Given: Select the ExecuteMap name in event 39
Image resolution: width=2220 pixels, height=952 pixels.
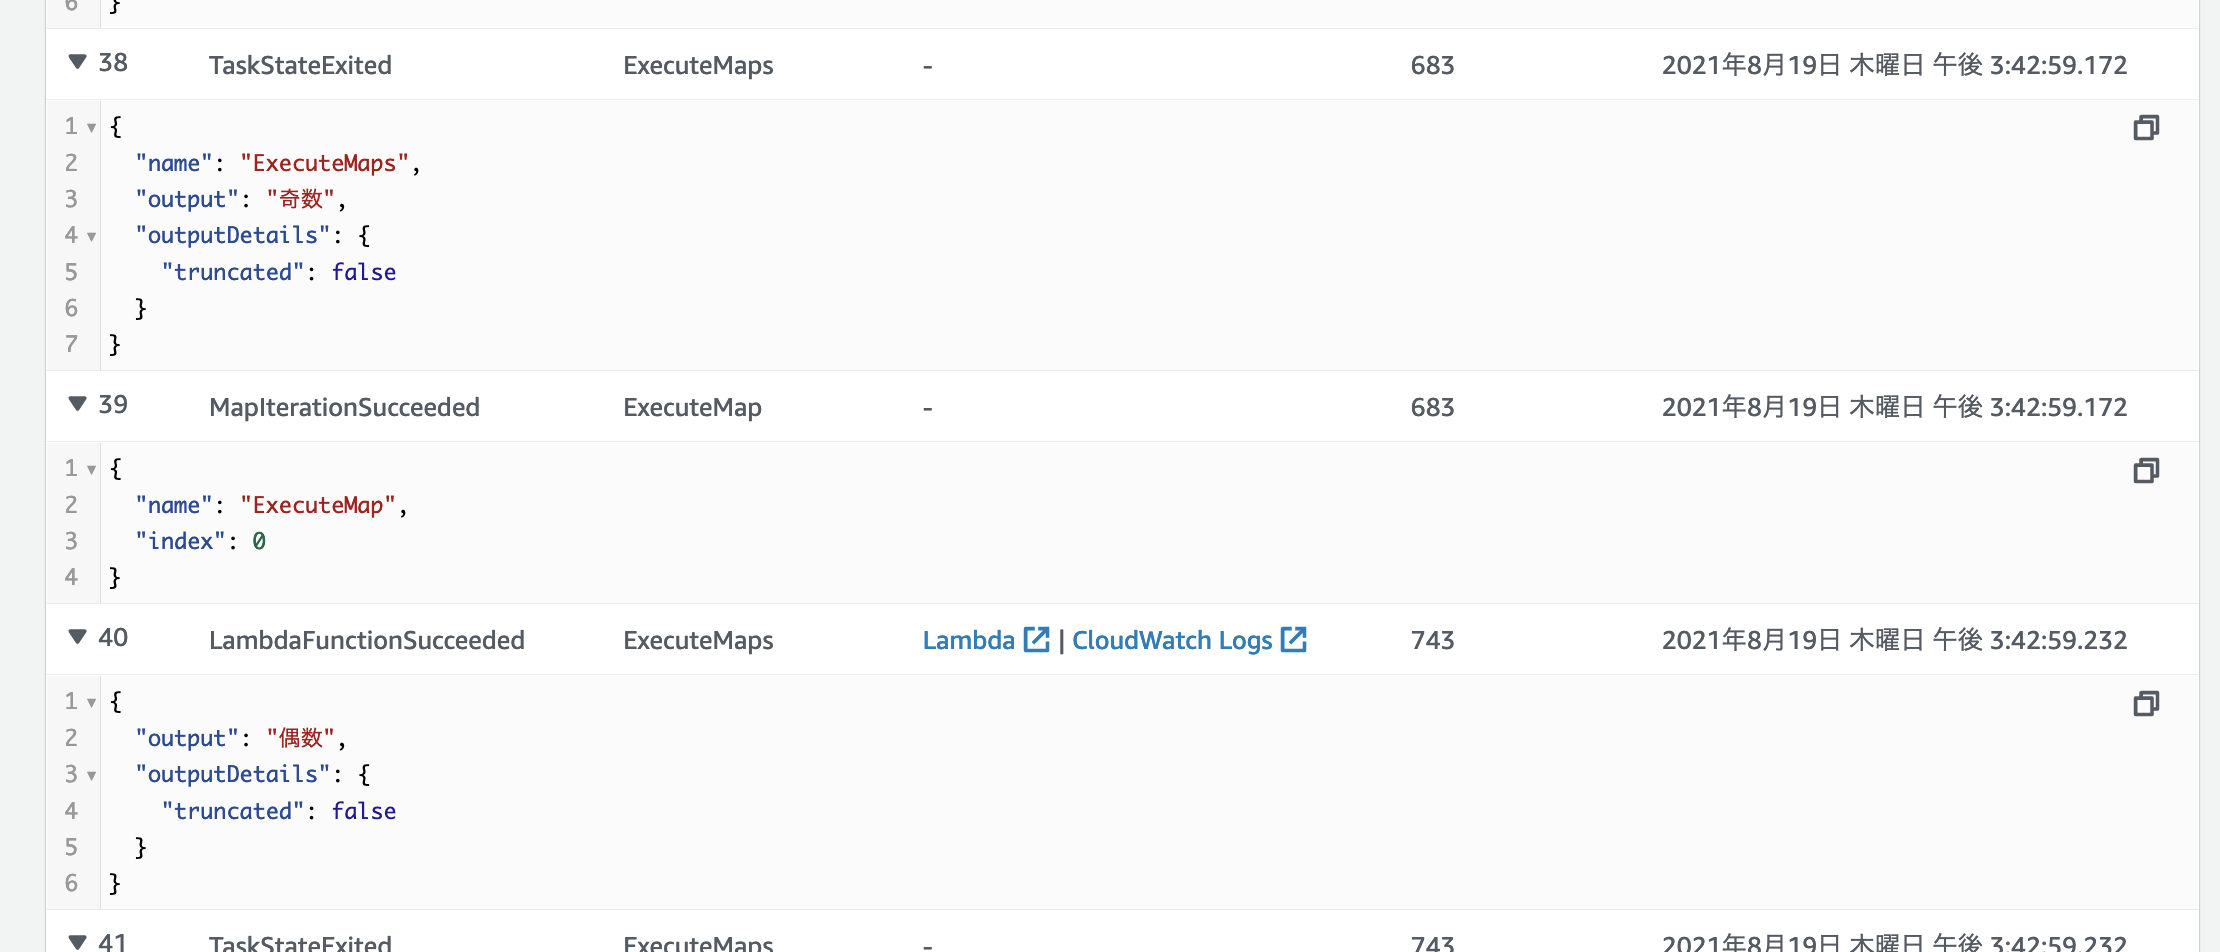Looking at the screenshot, I should pyautogui.click(x=318, y=505).
